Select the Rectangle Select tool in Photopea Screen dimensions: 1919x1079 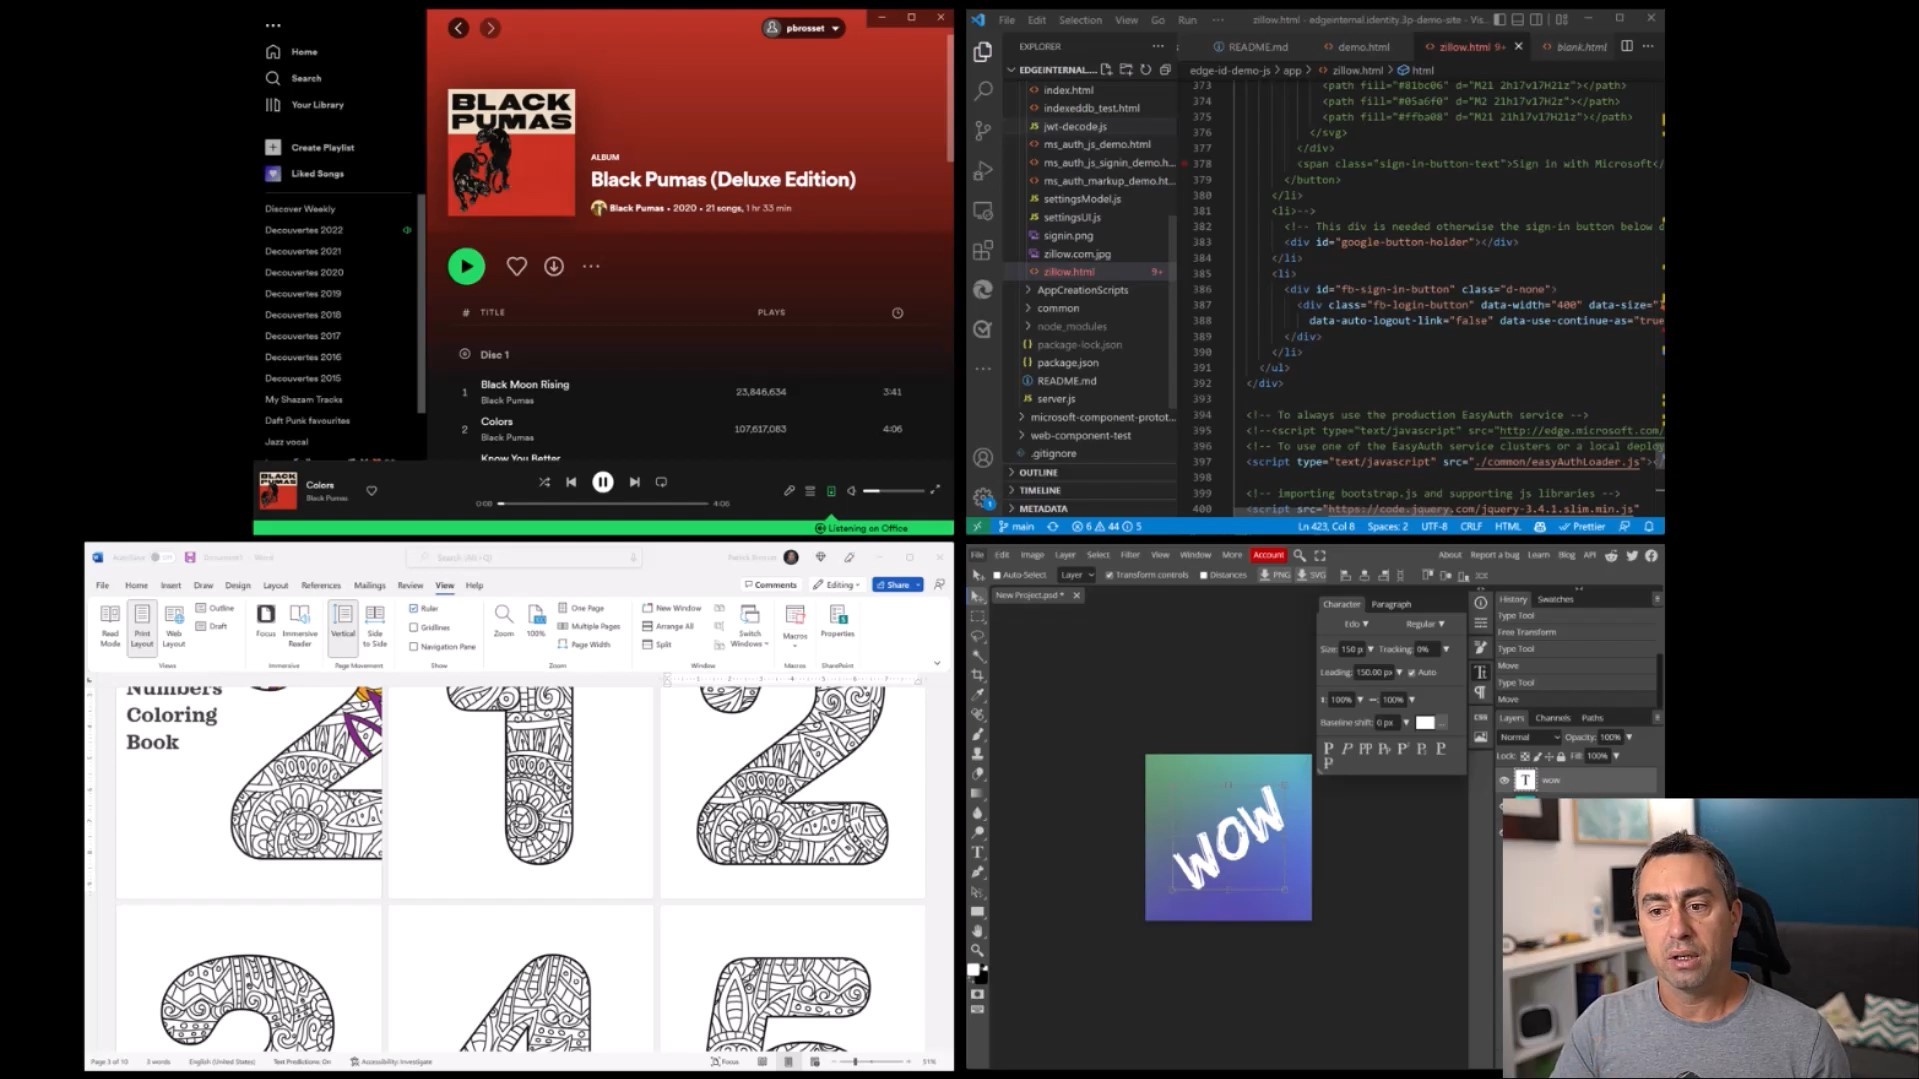coord(978,616)
